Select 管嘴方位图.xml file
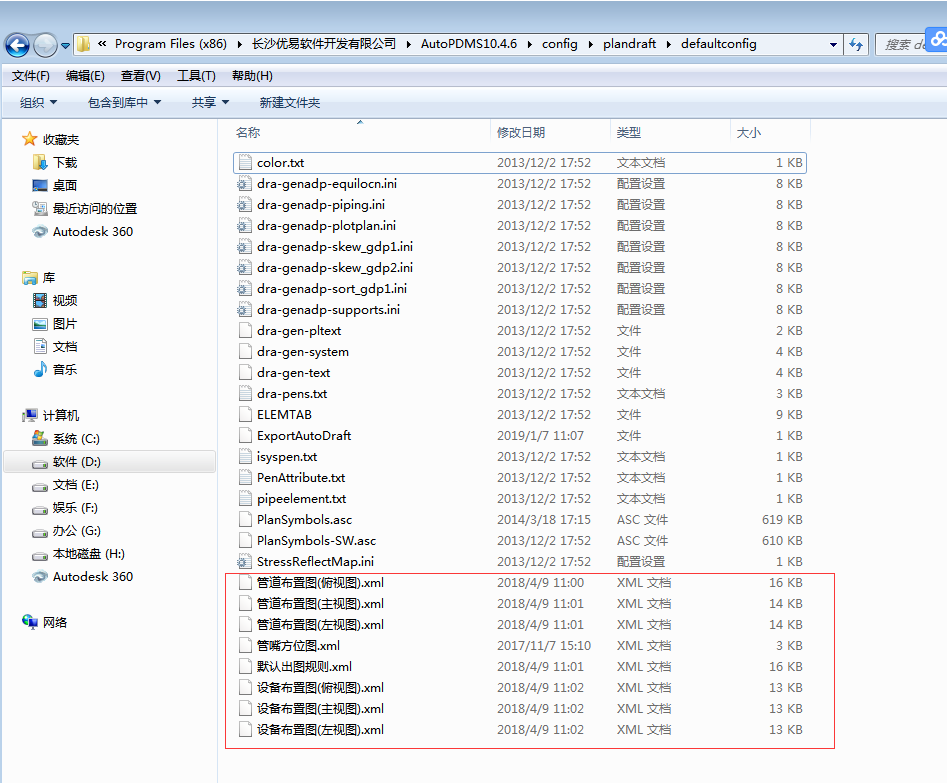Image resolution: width=947 pixels, height=783 pixels. [x=298, y=646]
